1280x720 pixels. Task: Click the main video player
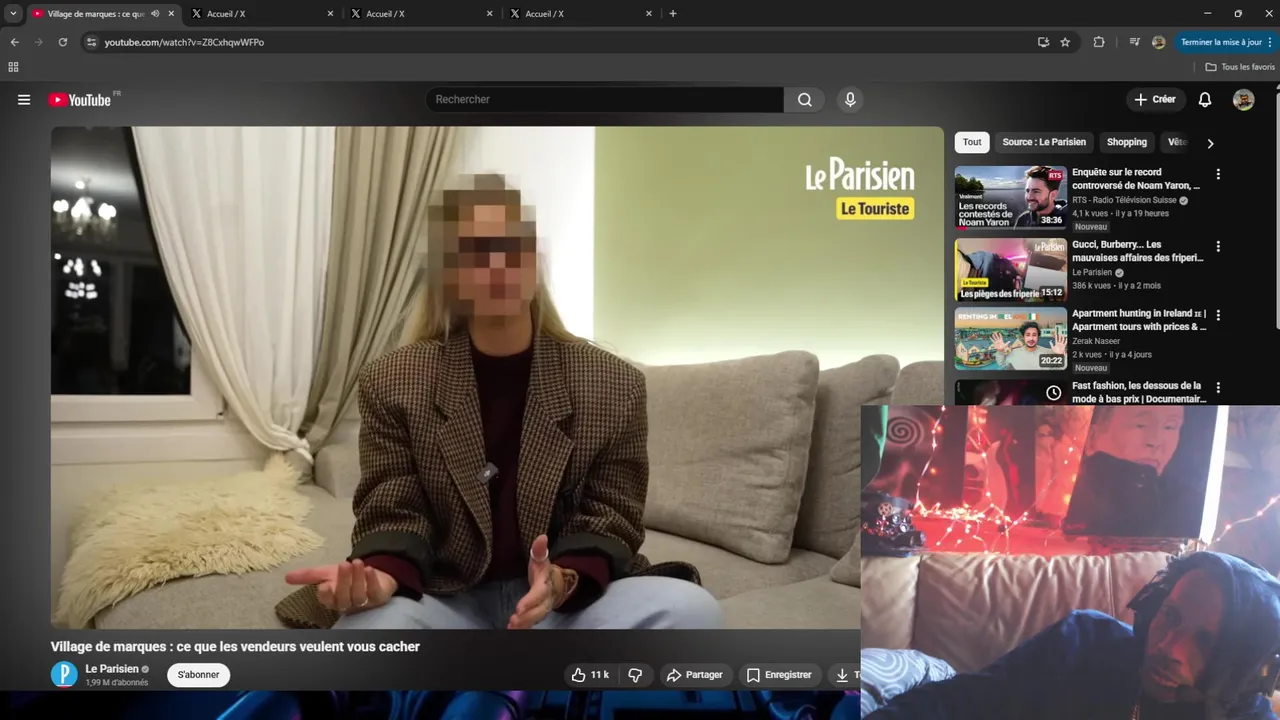pyautogui.click(x=497, y=377)
